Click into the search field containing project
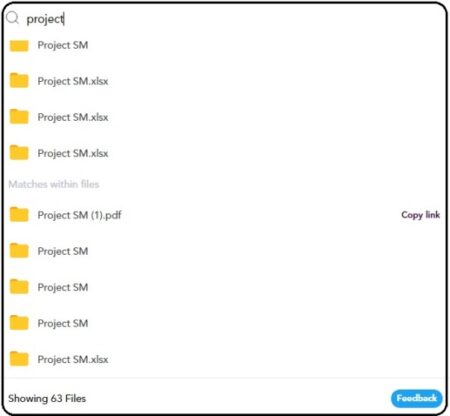Image resolution: width=450 pixels, height=416 pixels. coord(230,19)
